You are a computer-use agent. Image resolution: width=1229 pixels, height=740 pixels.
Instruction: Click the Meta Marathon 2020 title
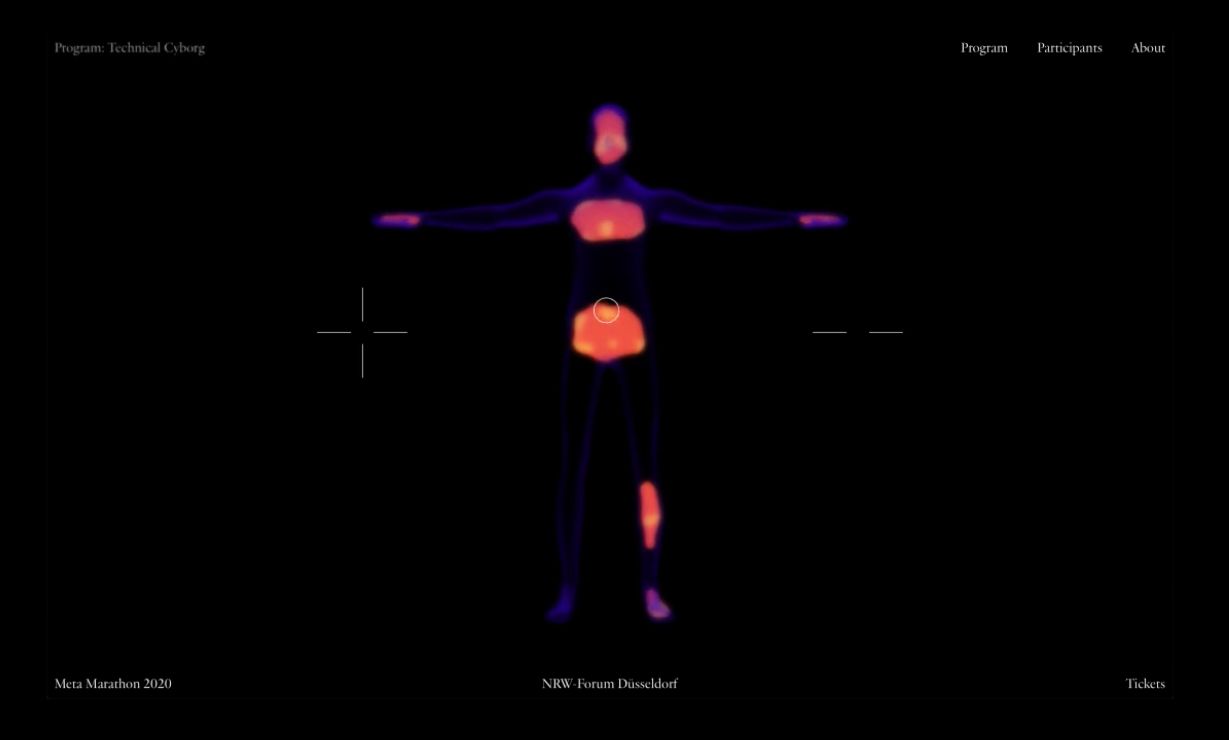click(113, 684)
